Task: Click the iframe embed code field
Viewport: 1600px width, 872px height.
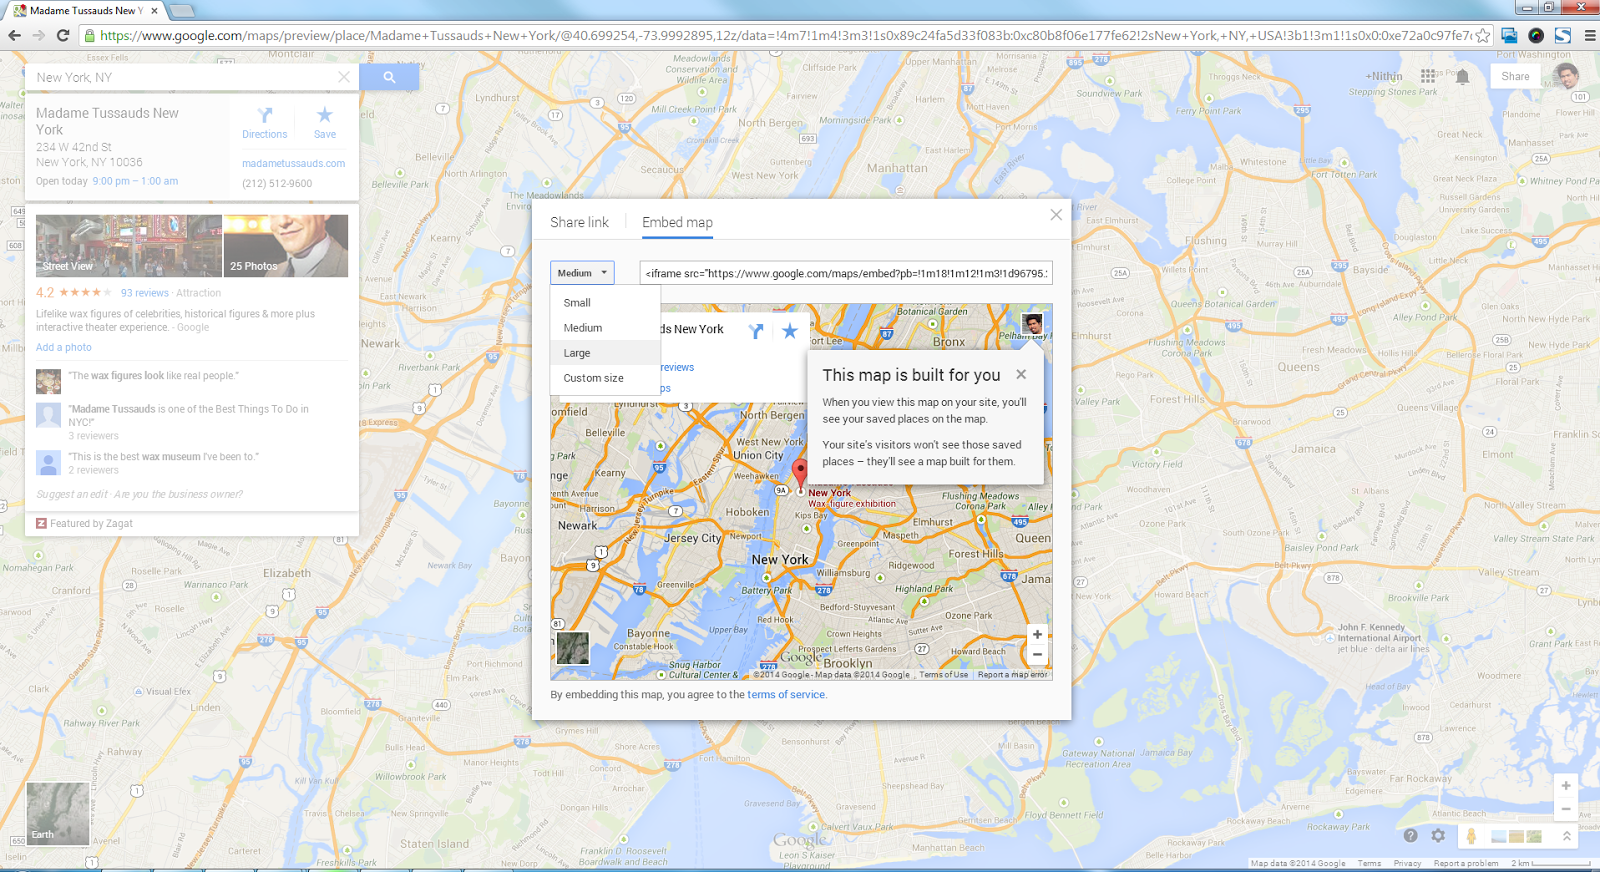Action: 846,273
